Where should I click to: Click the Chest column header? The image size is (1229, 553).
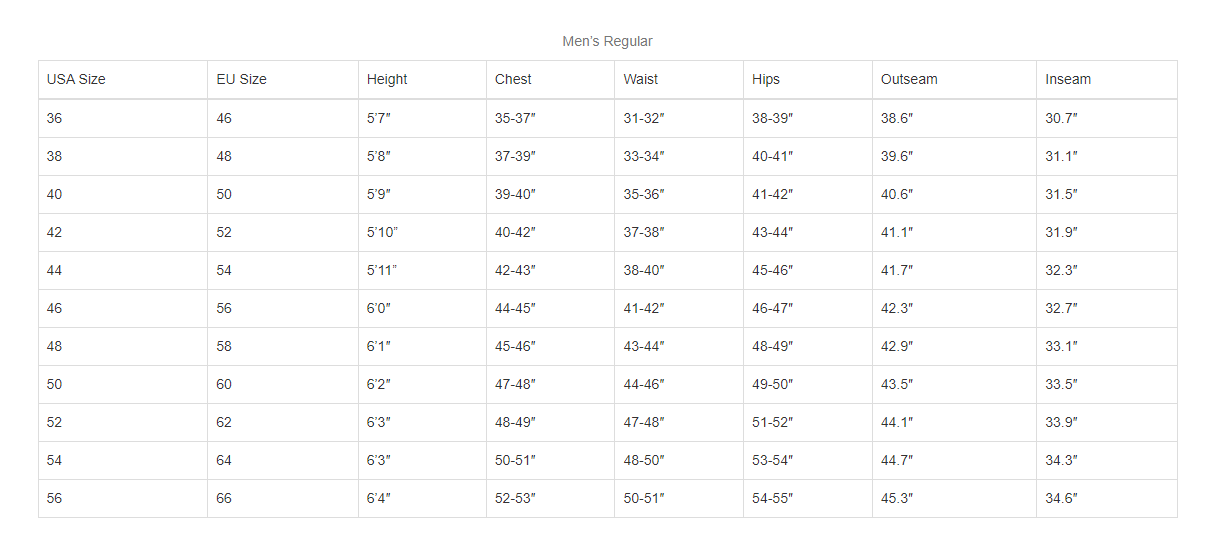(513, 79)
